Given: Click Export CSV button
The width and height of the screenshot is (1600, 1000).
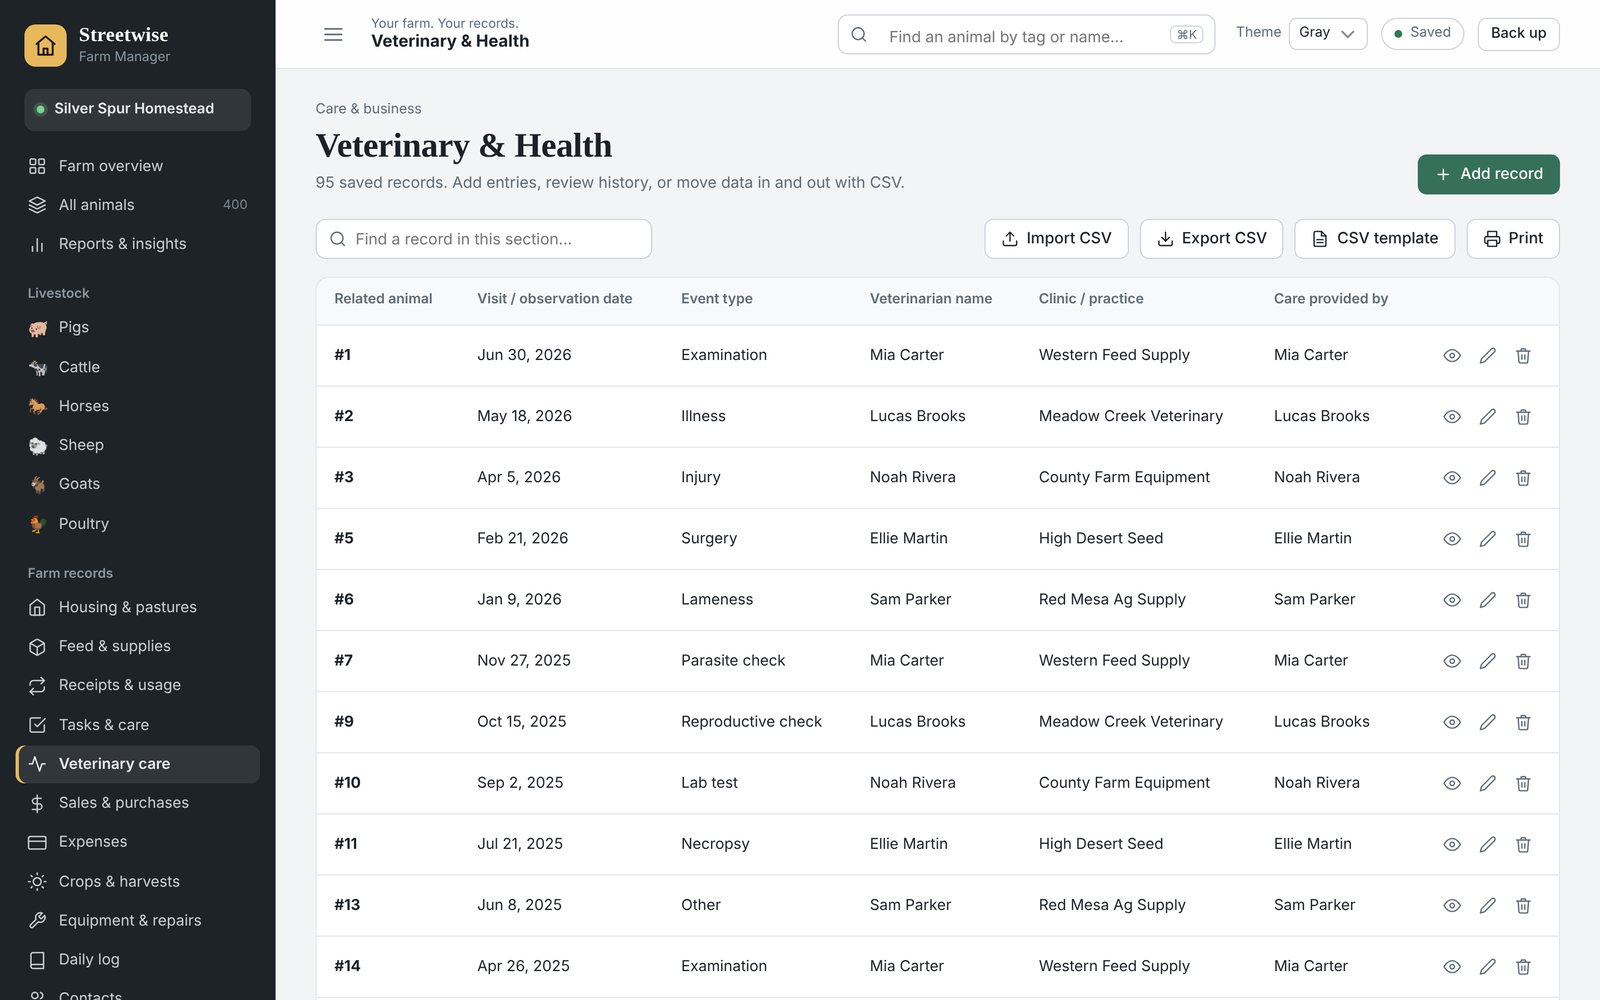Looking at the screenshot, I should (x=1211, y=239).
